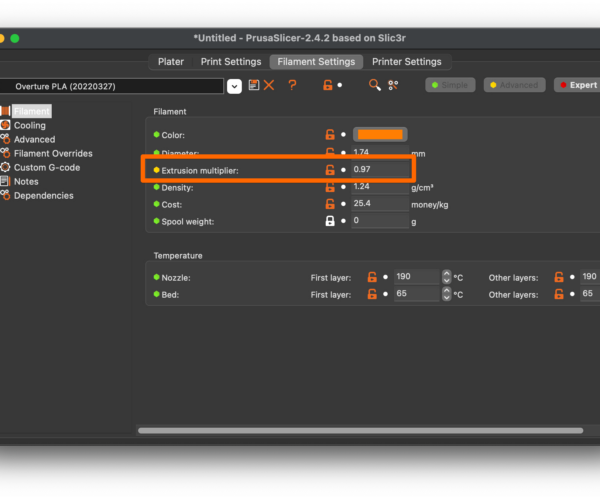The height and width of the screenshot is (500, 600).
Task: Adjust the Bed first layer temperature stepper
Action: point(446,294)
